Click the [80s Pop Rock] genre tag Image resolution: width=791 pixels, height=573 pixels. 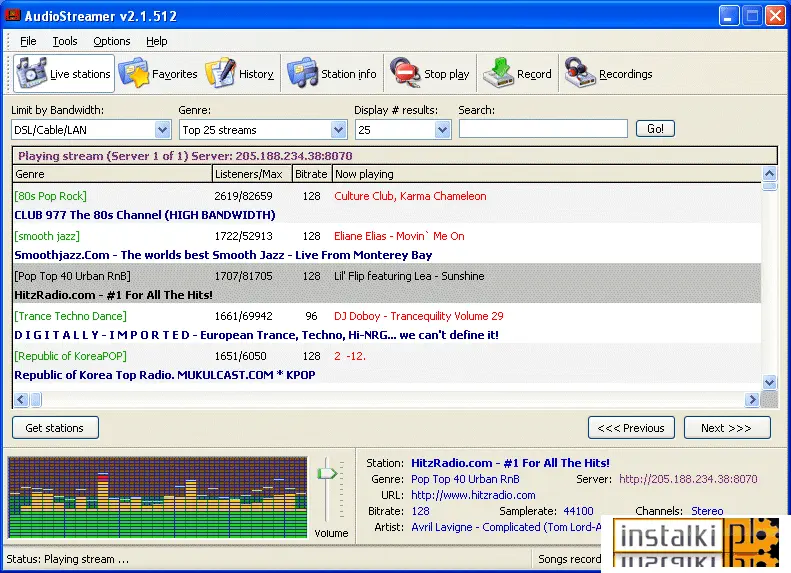coord(50,196)
